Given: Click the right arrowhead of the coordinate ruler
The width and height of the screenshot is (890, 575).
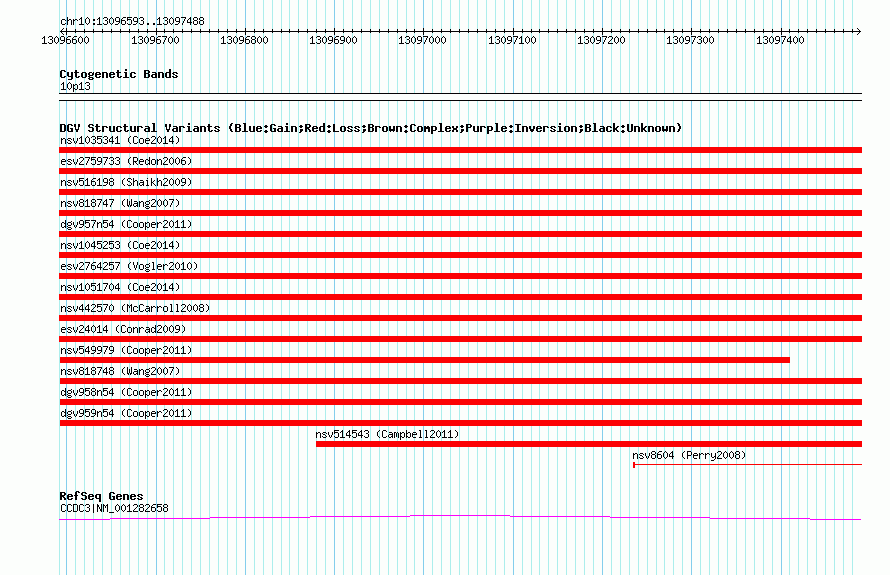Looking at the screenshot, I should coord(859,31).
